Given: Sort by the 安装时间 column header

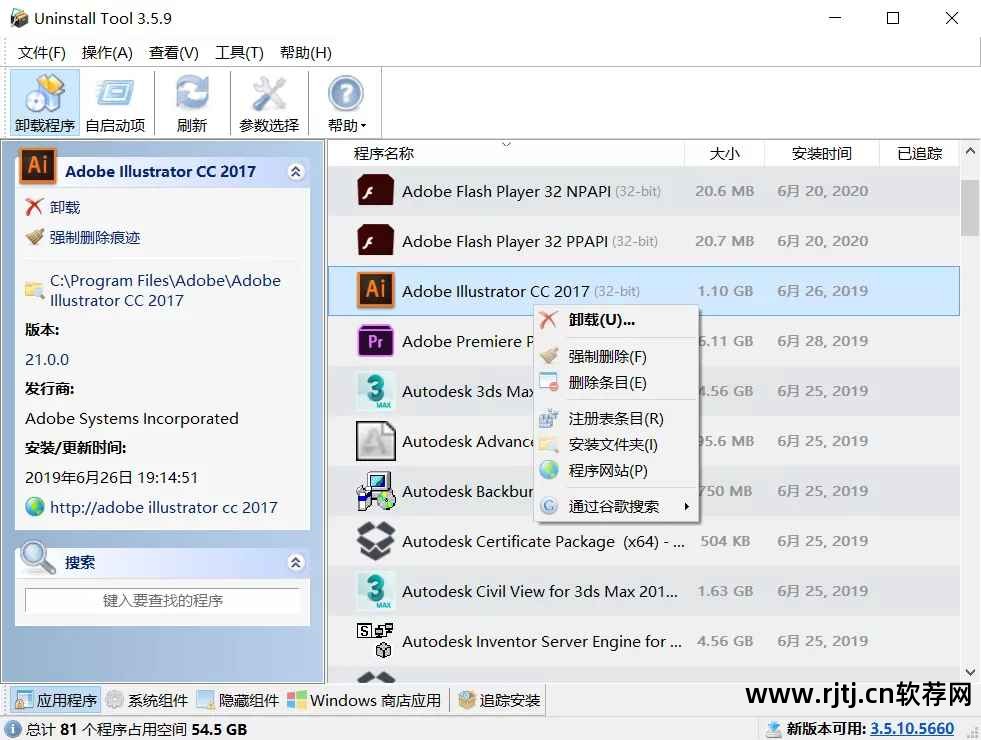Looking at the screenshot, I should click(821, 153).
